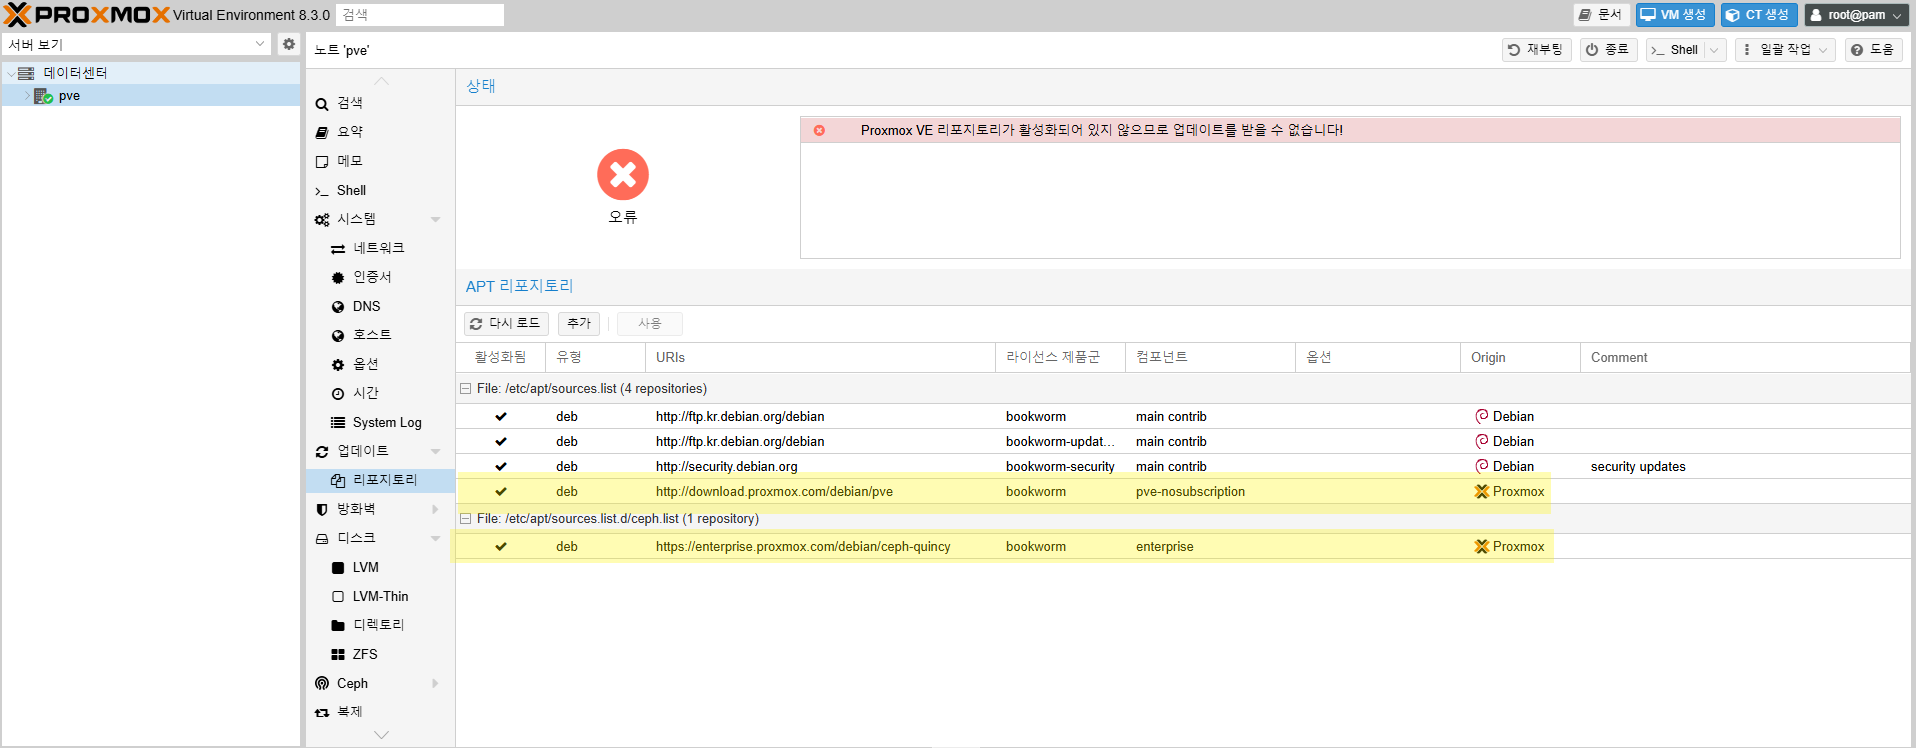The image size is (1916, 748).
Task: Click the red error status icon
Action: tap(623, 175)
